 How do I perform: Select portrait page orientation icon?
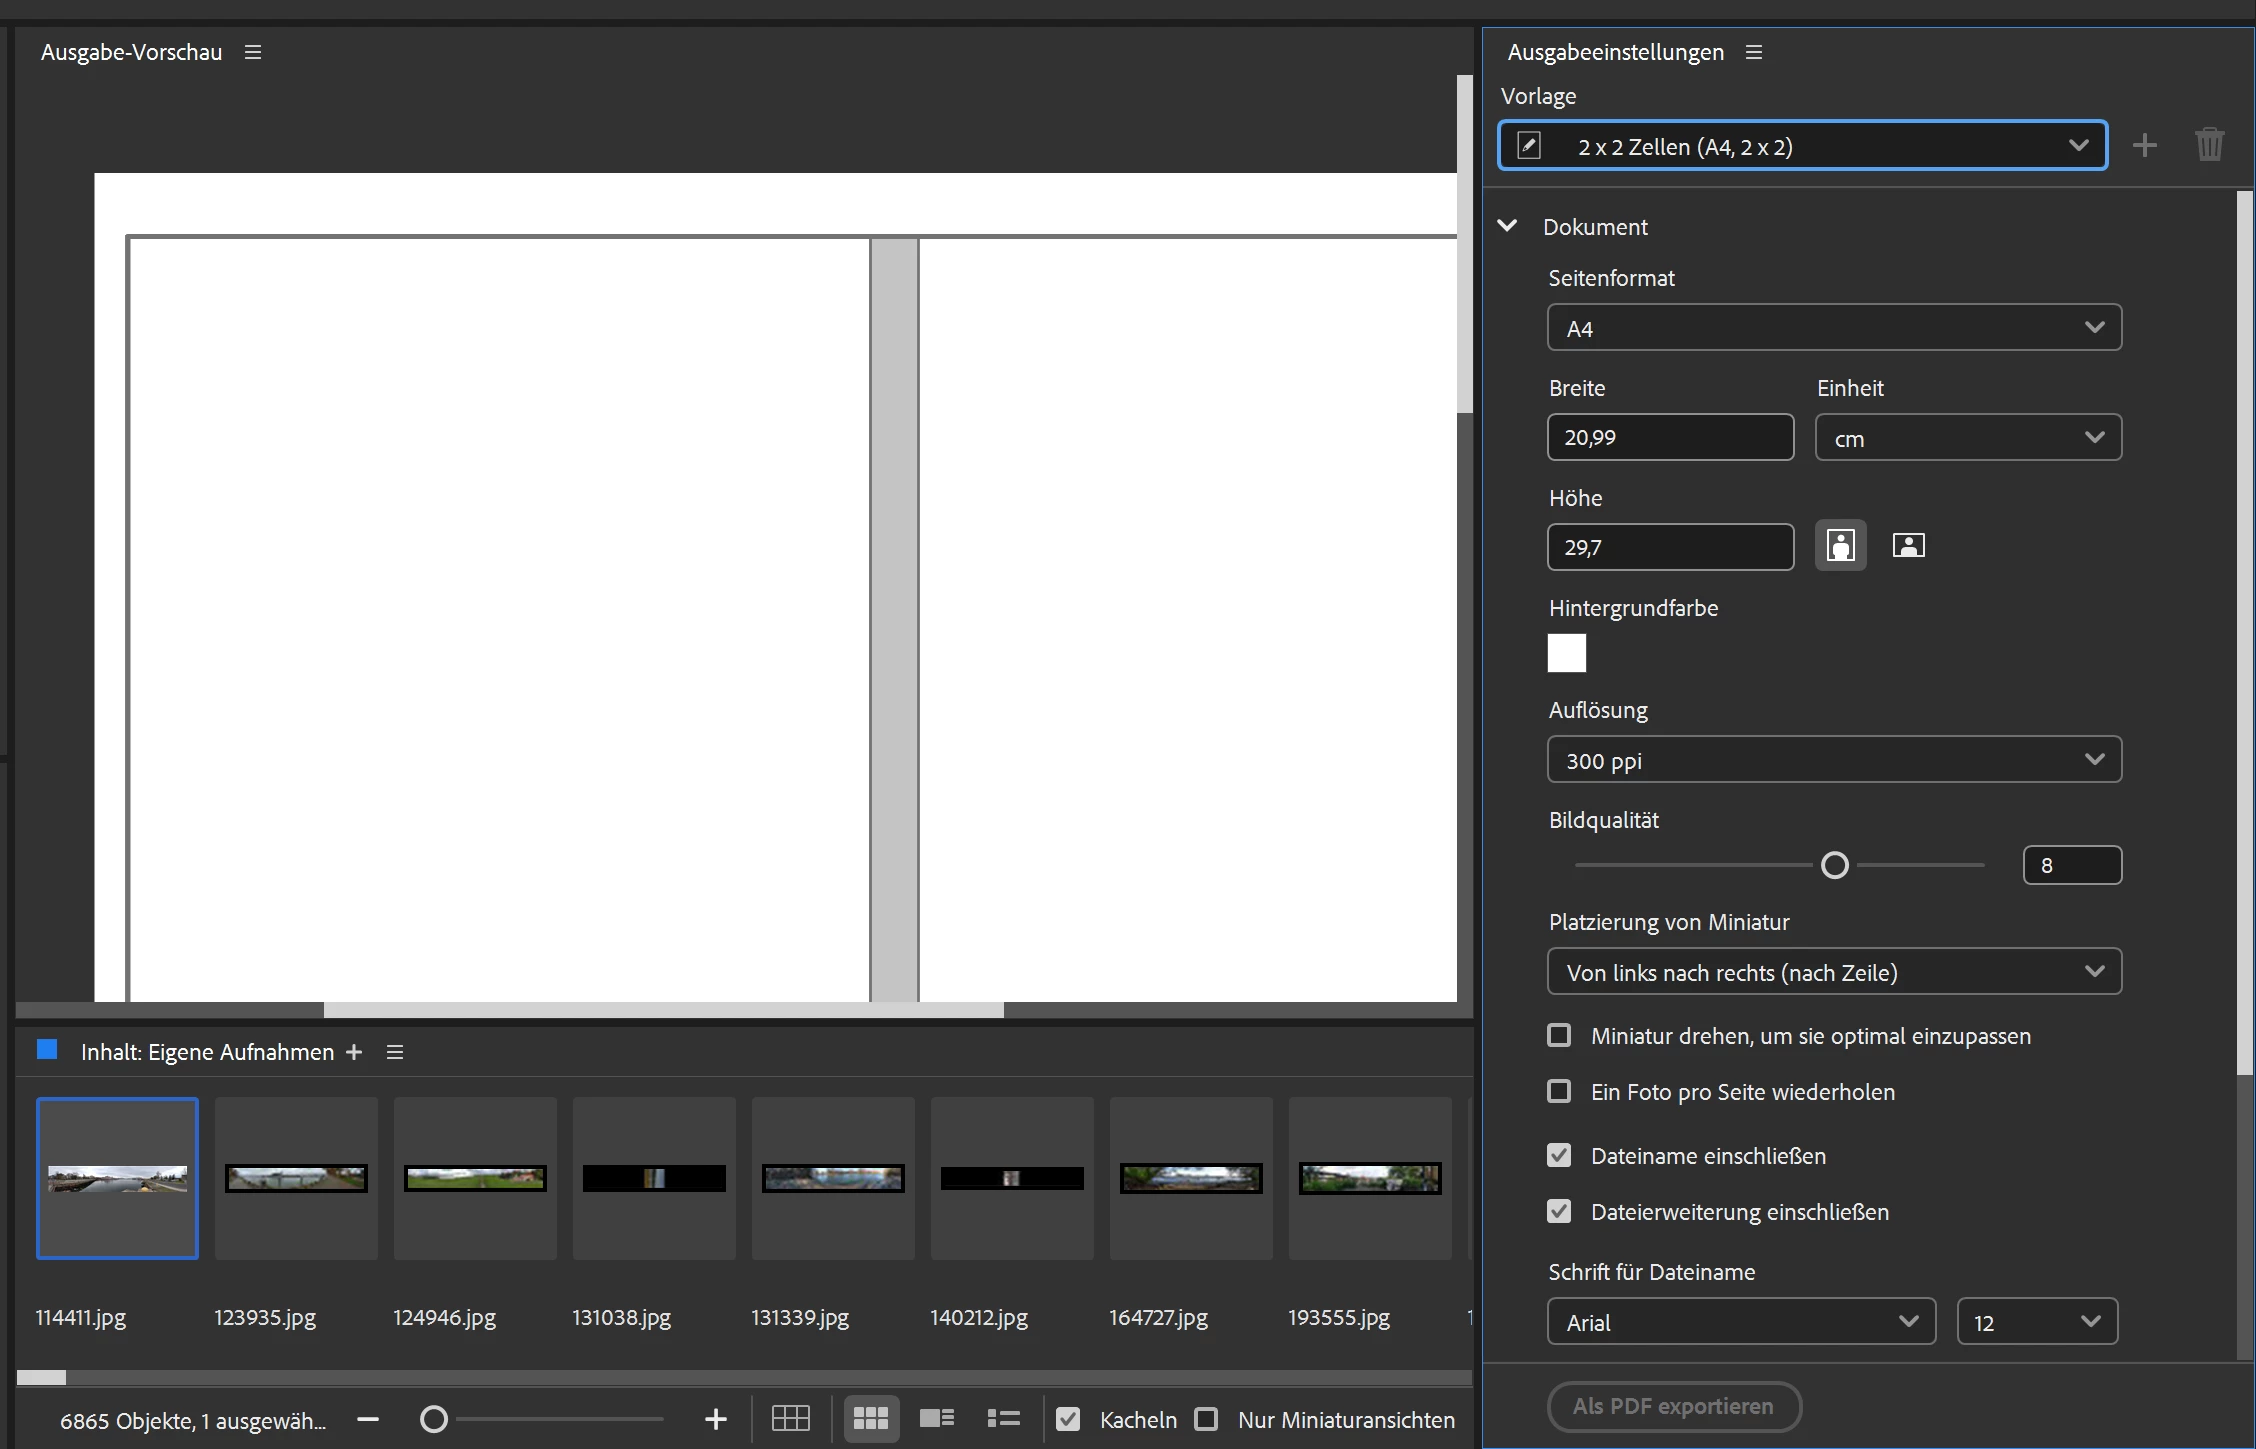[1840, 546]
